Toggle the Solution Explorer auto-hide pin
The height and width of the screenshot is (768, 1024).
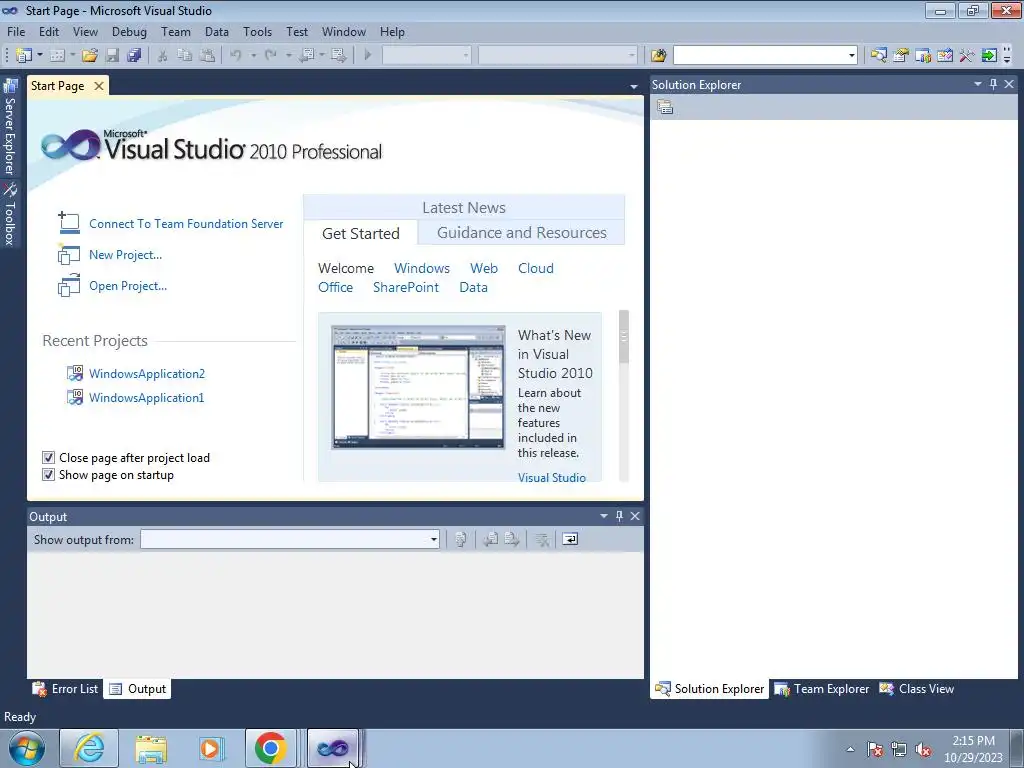(993, 84)
